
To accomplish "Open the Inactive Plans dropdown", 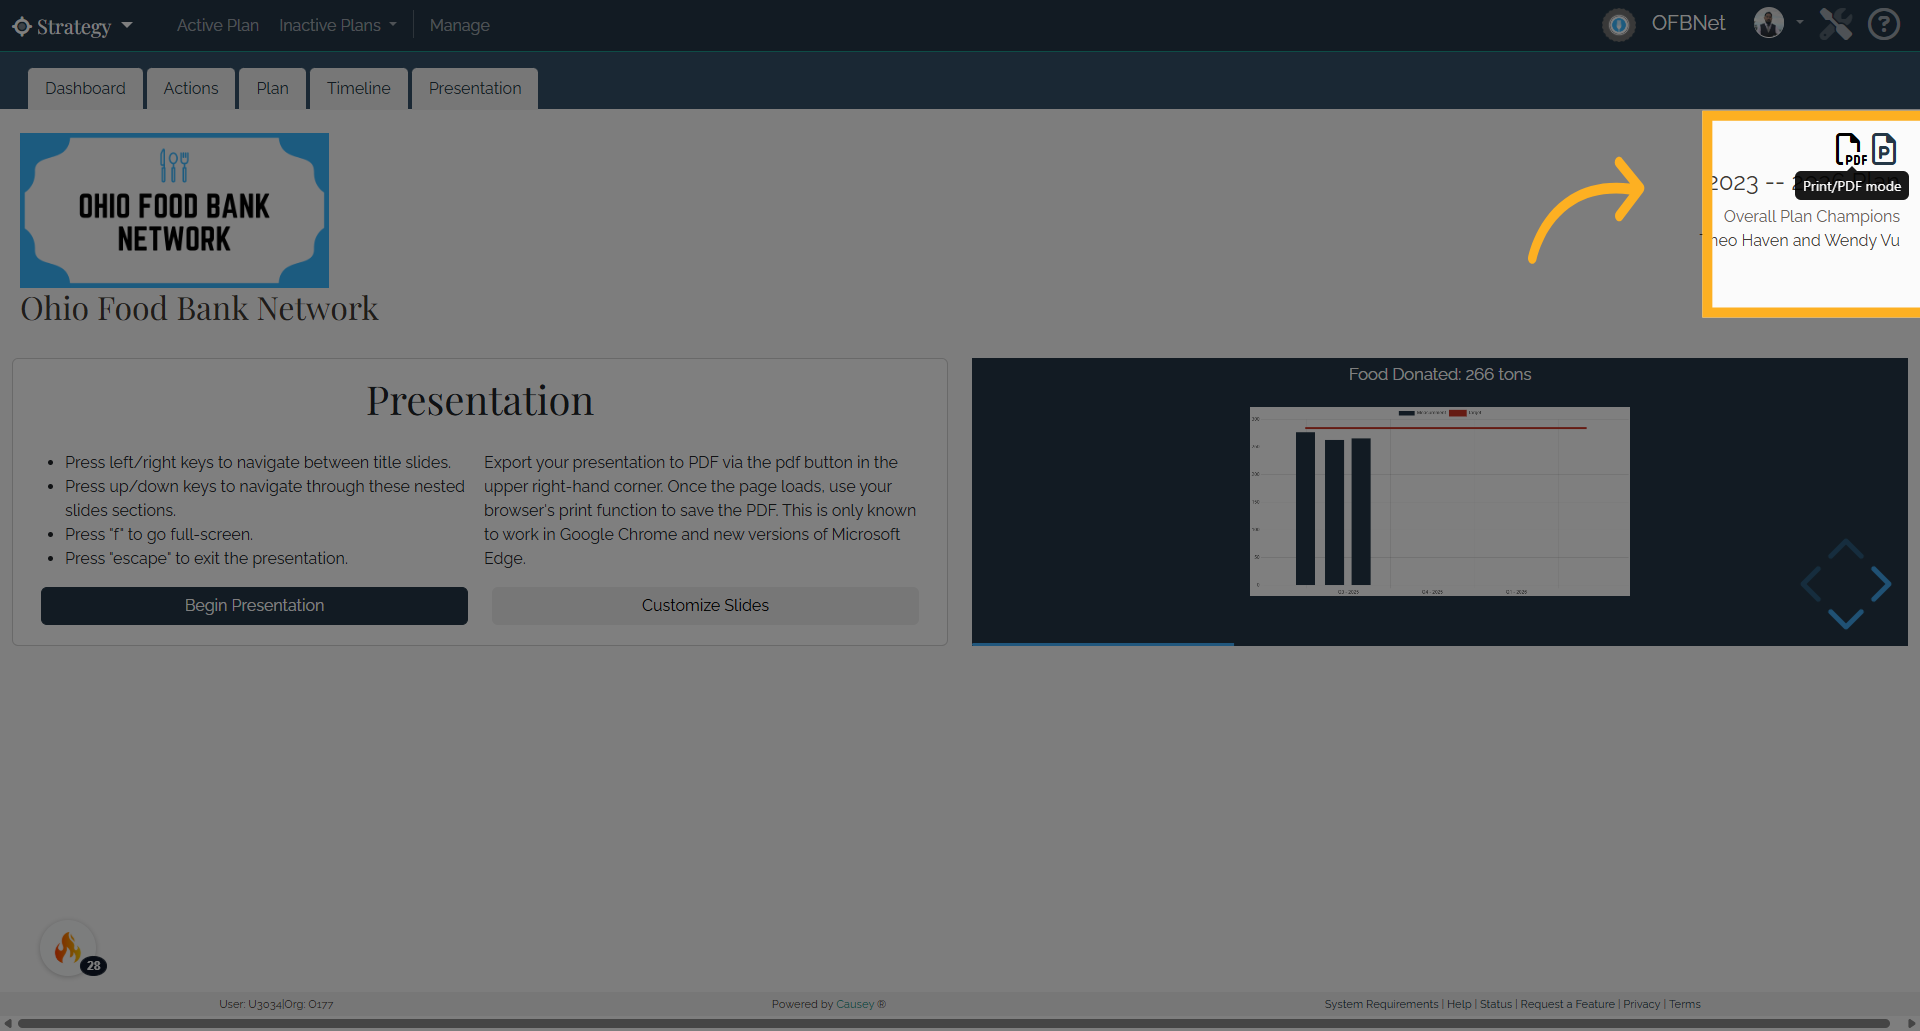I will tap(337, 25).
